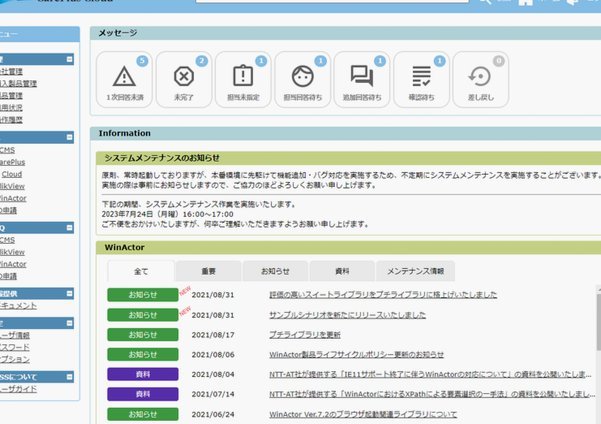Open ドキュメント in the sidebar
The height and width of the screenshot is (424, 601).
pos(18,306)
